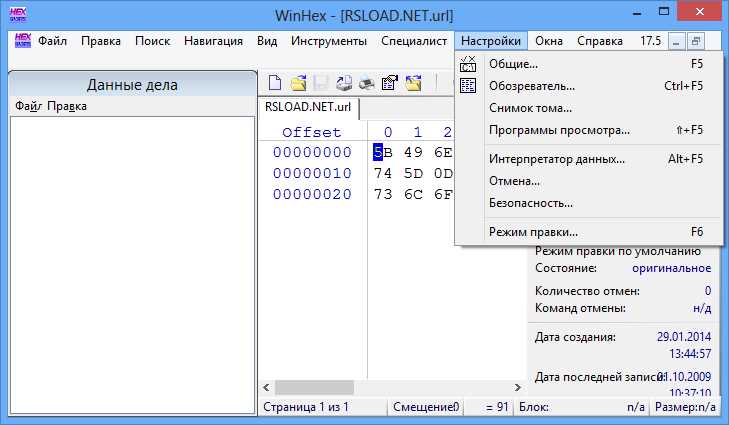Click the Directory browser grid icon
Image resolution: width=729 pixels, height=425 pixels.
click(468, 86)
